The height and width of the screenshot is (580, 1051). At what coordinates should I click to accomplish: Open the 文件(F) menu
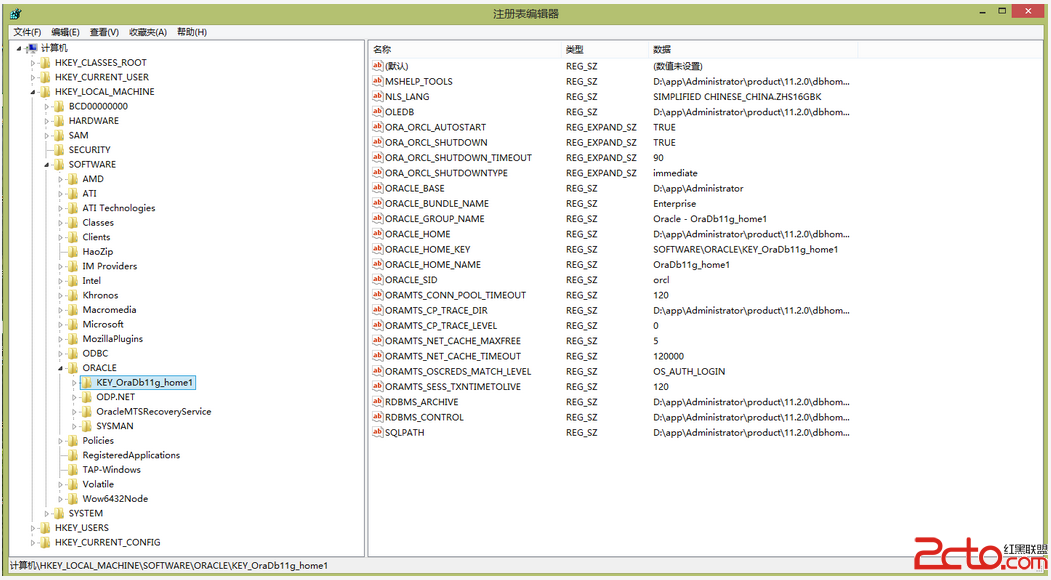point(27,32)
